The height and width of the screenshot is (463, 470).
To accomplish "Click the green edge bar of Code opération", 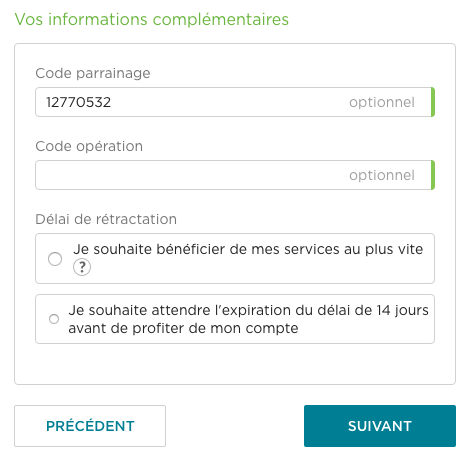I will coord(433,175).
